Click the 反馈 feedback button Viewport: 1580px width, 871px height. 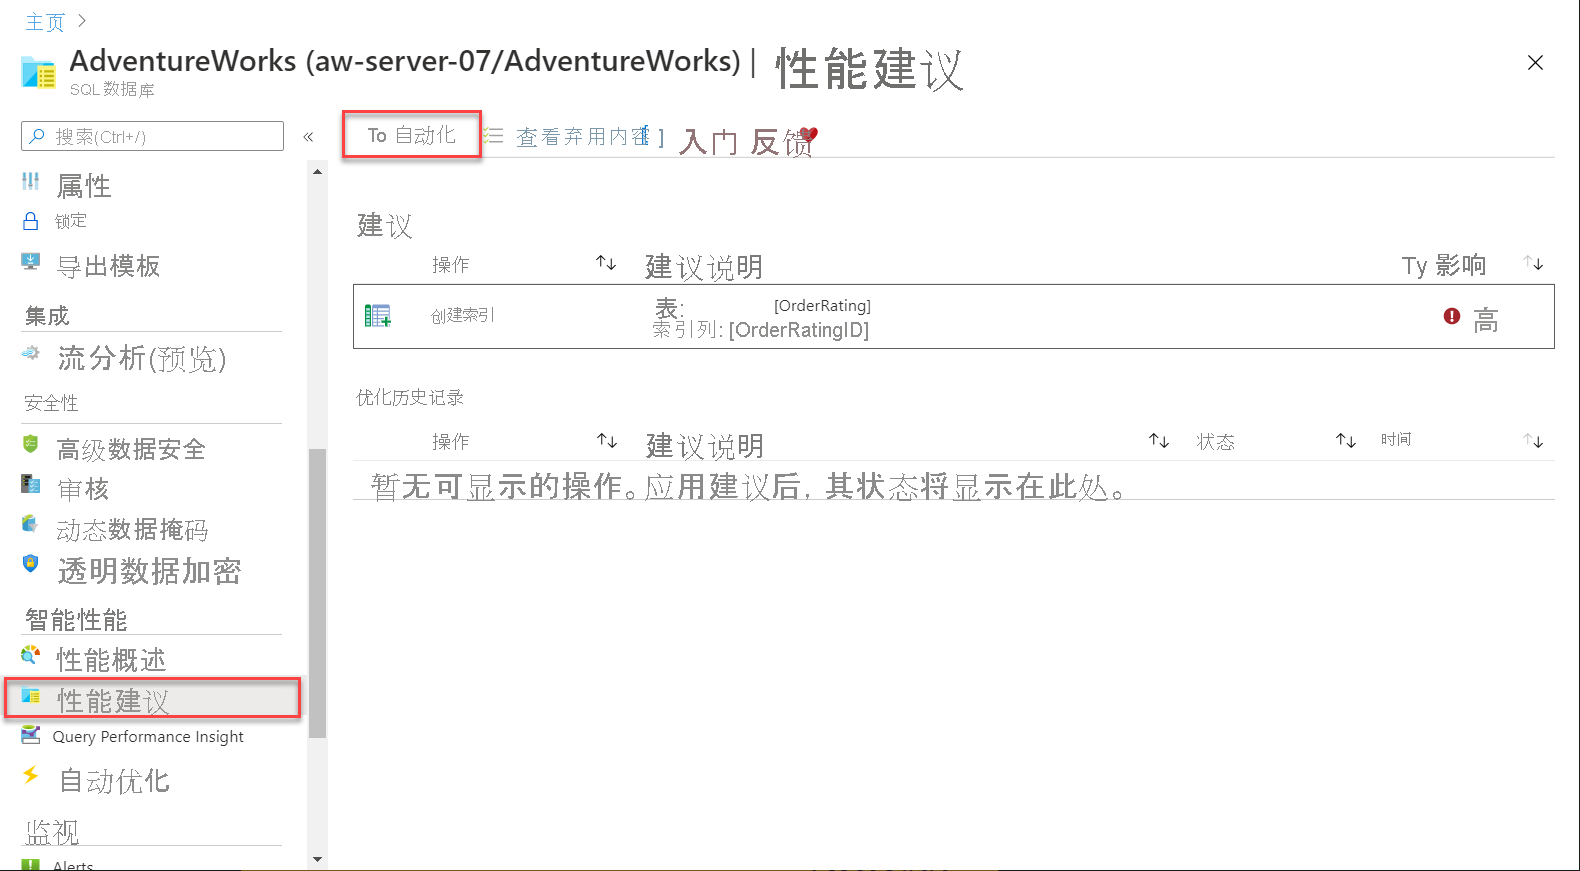point(783,141)
